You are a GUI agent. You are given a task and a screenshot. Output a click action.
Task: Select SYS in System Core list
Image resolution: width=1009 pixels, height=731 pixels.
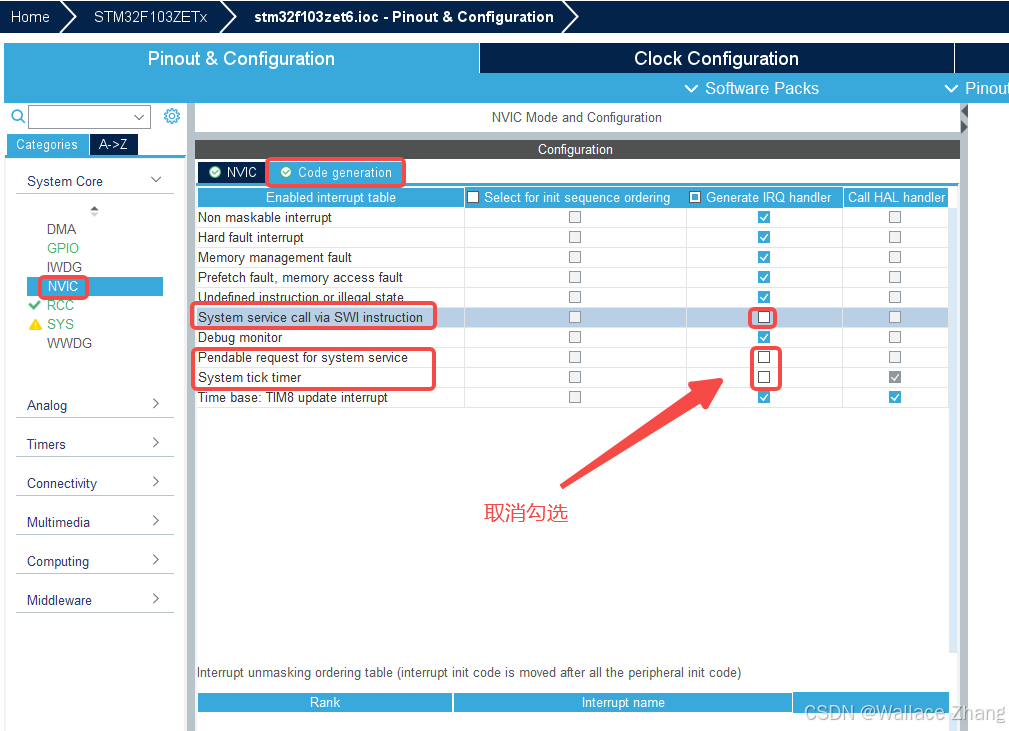[60, 324]
